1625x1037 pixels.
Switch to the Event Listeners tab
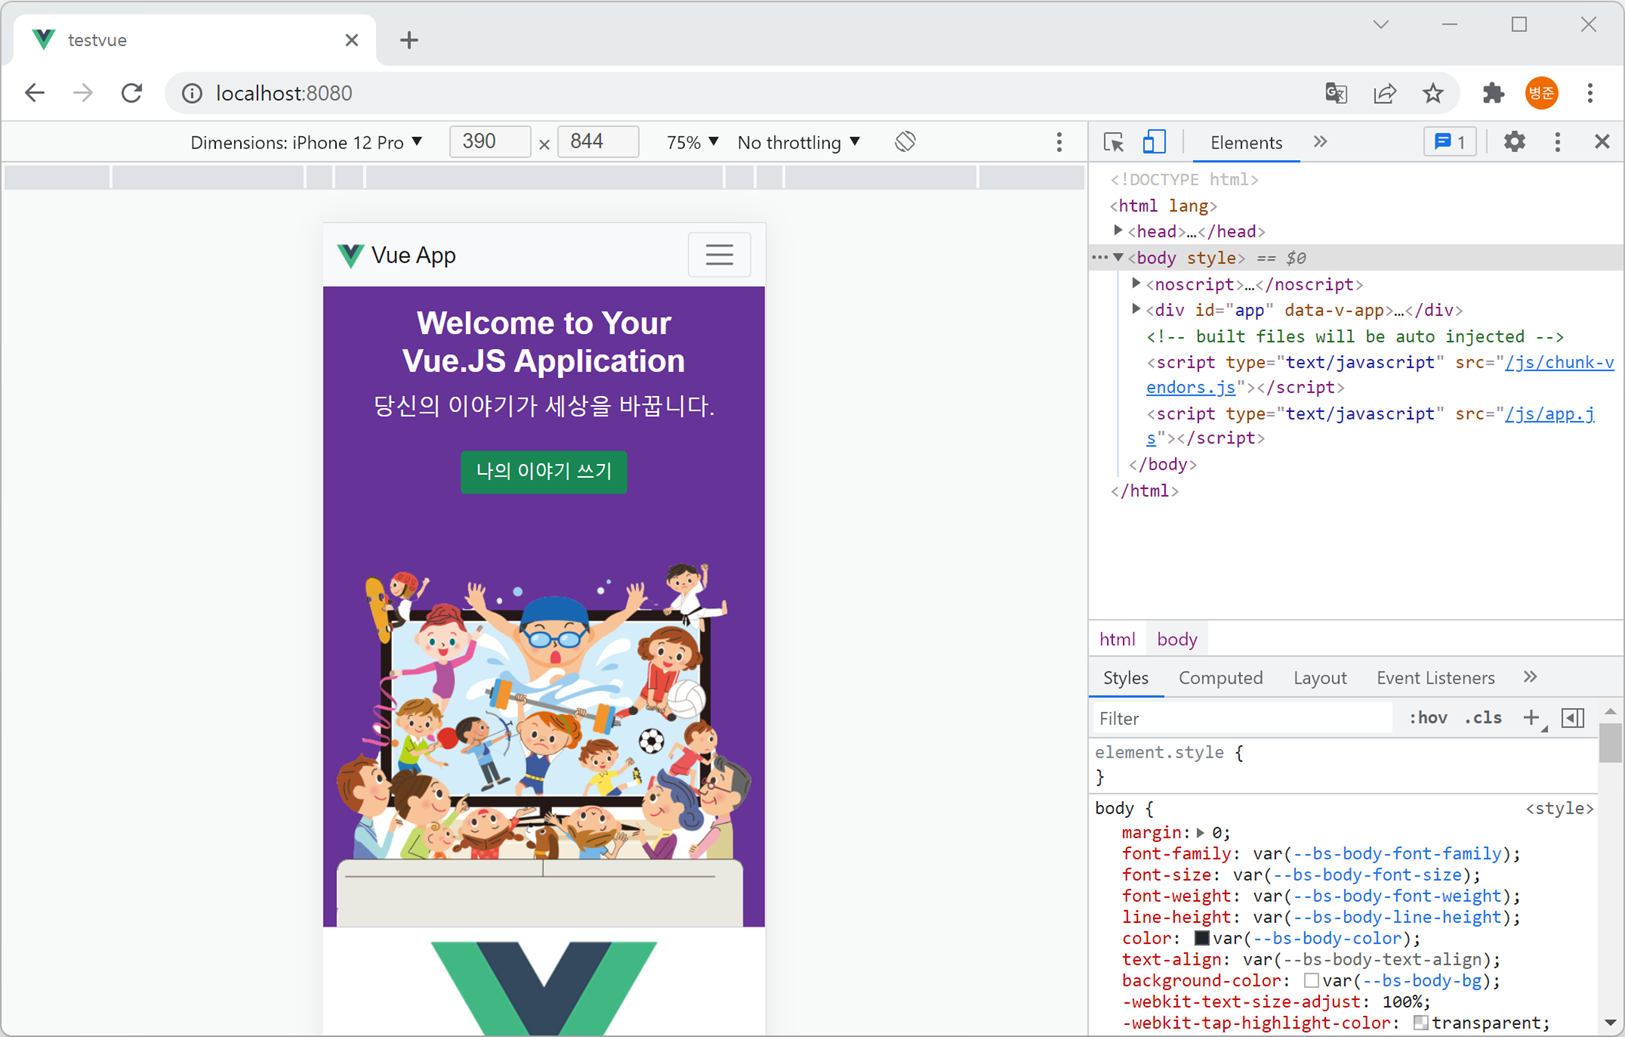click(1435, 678)
